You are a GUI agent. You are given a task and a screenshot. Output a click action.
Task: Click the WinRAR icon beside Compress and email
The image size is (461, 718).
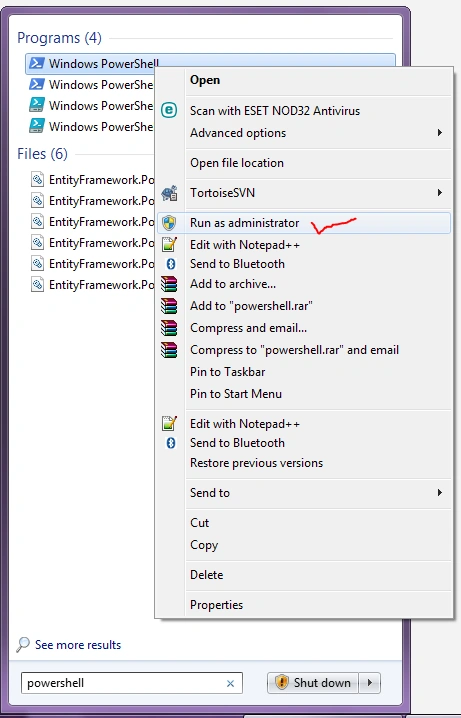tap(169, 328)
